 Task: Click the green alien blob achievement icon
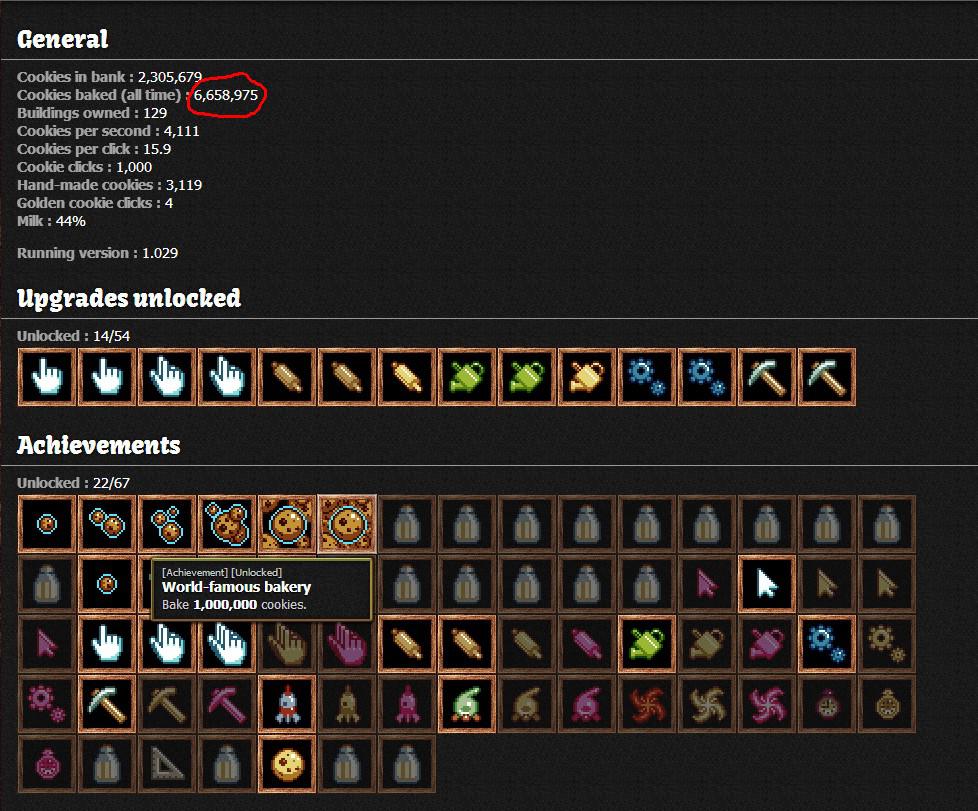(467, 704)
